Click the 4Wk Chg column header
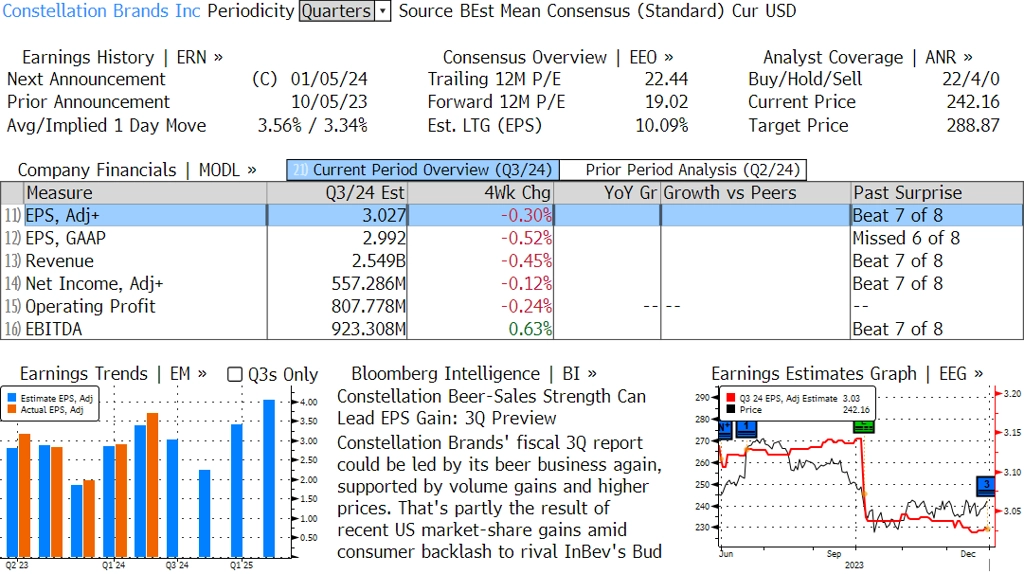The image size is (1024, 574). [x=480, y=193]
